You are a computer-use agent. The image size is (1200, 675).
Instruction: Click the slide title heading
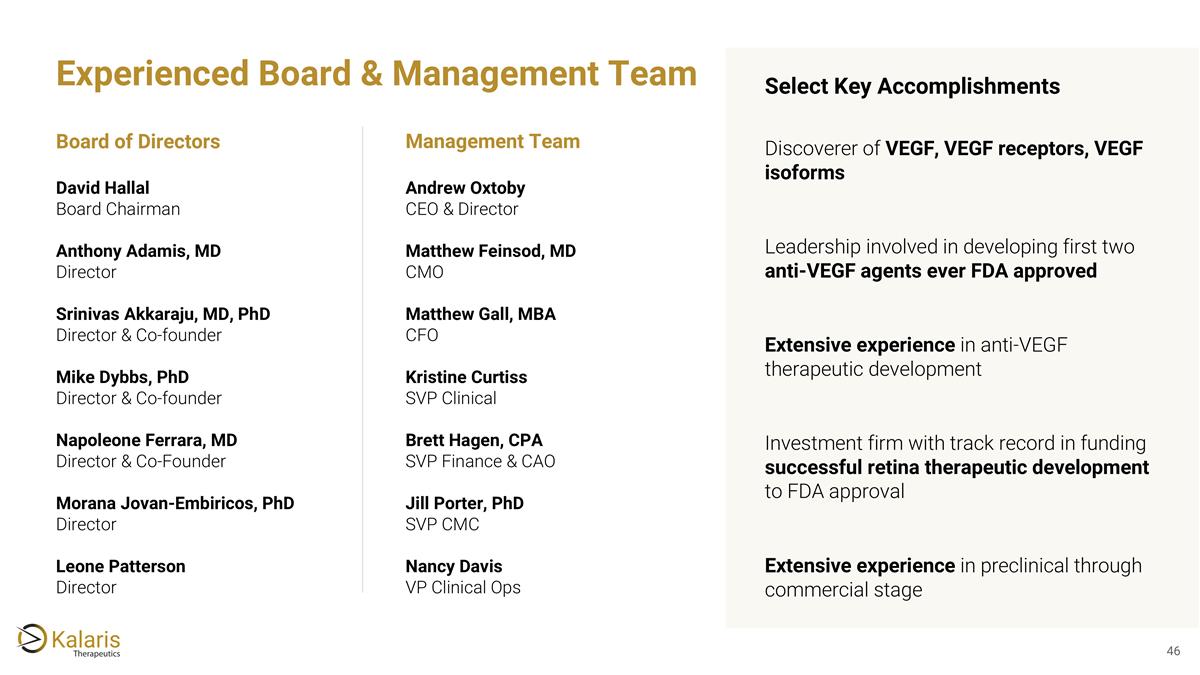pyautogui.click(x=376, y=73)
